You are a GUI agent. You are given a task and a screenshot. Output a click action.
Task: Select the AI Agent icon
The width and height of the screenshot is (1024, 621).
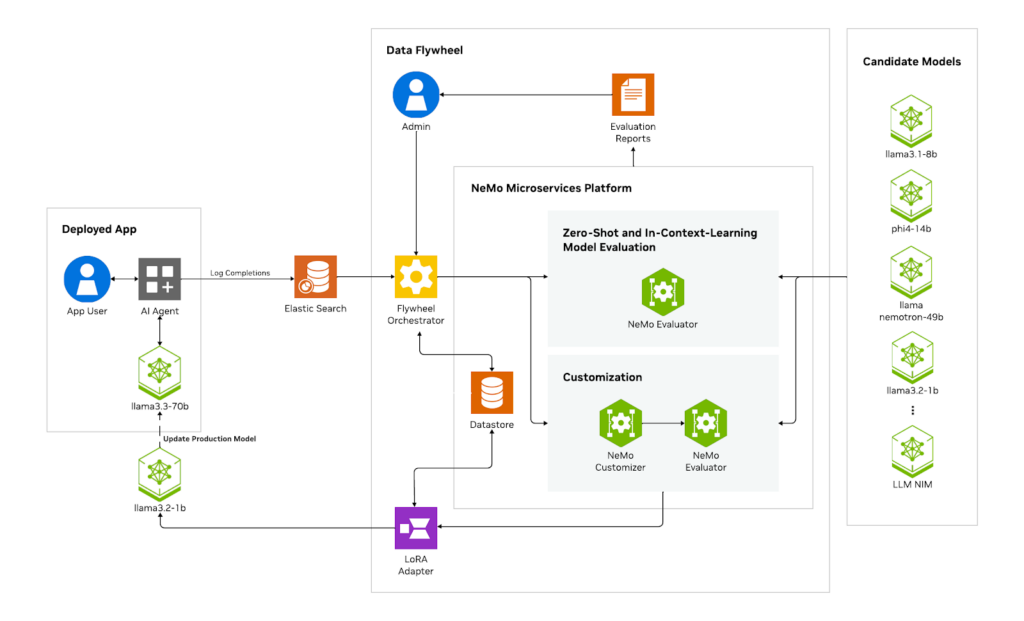coord(158,281)
